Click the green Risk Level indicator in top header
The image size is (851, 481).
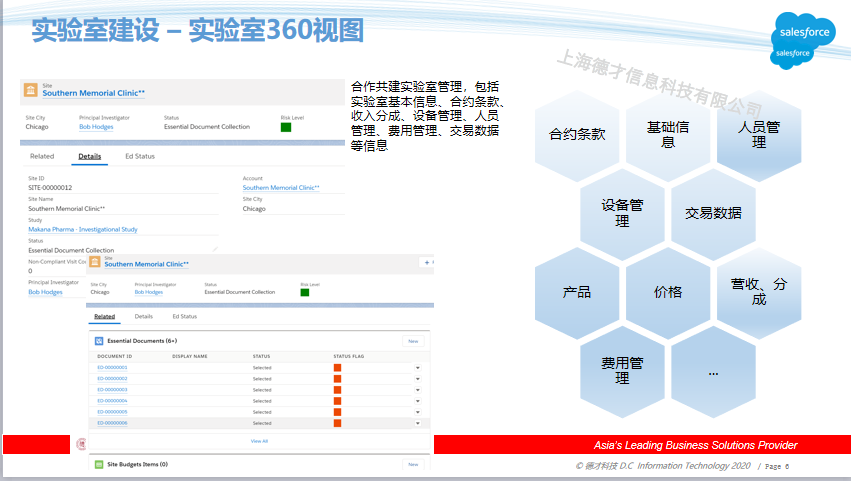point(286,127)
